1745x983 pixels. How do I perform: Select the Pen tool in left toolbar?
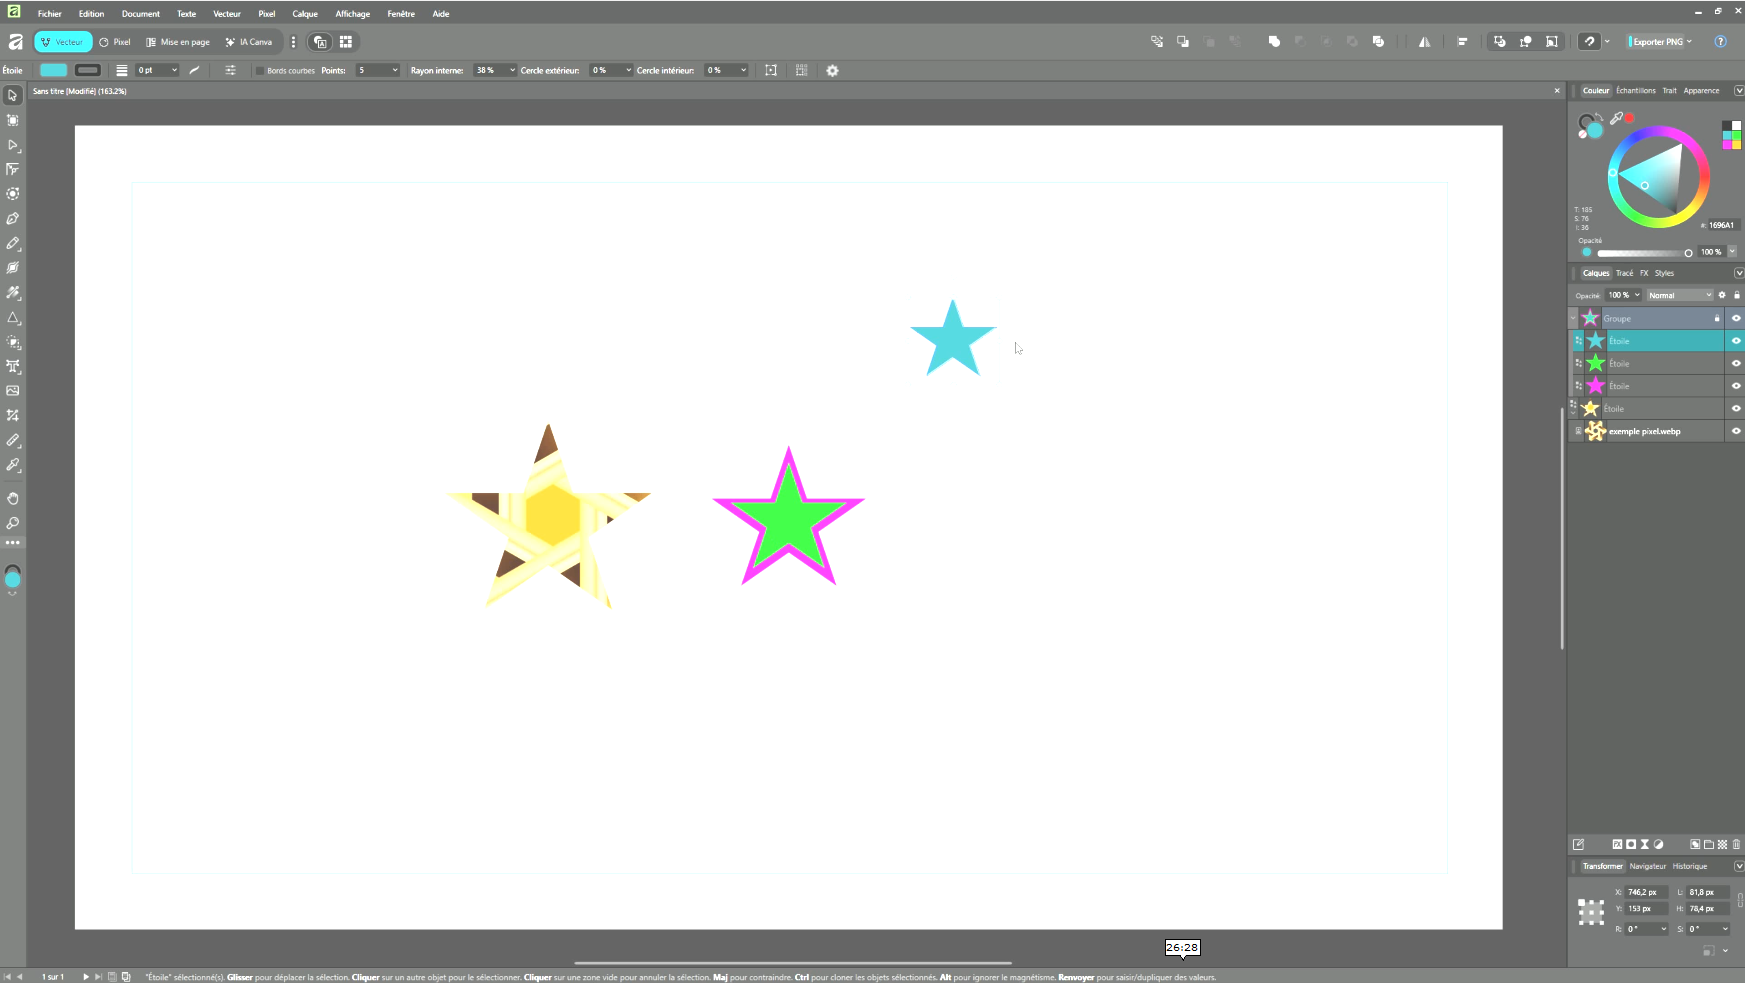[x=13, y=219]
